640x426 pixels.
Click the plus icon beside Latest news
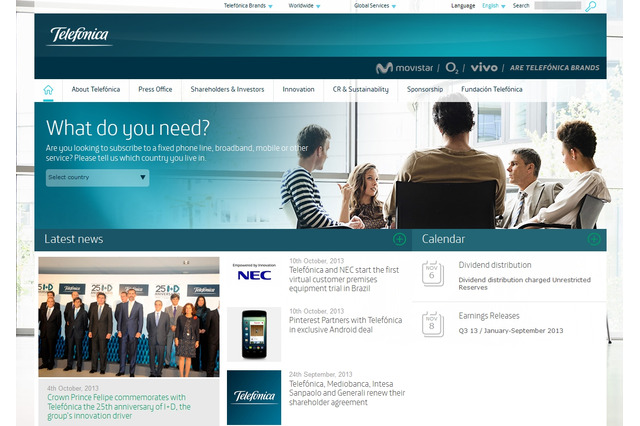point(400,239)
